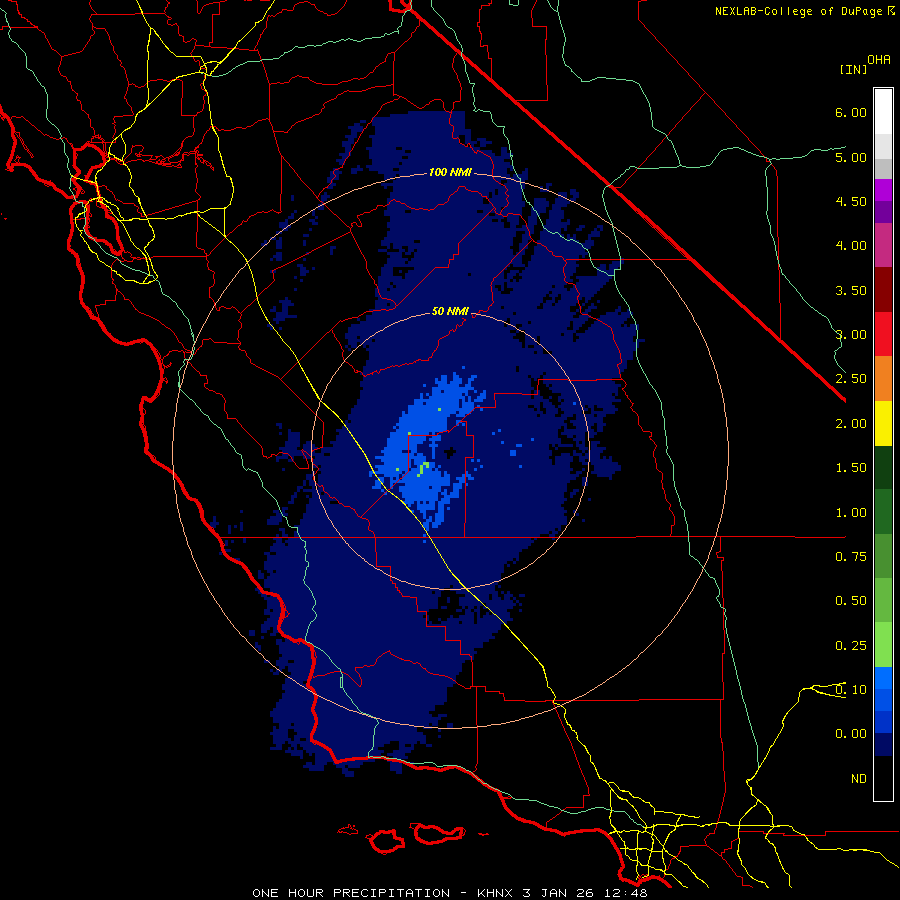Click the 1.50 legend value
This screenshot has width=900, height=900.
point(851,468)
